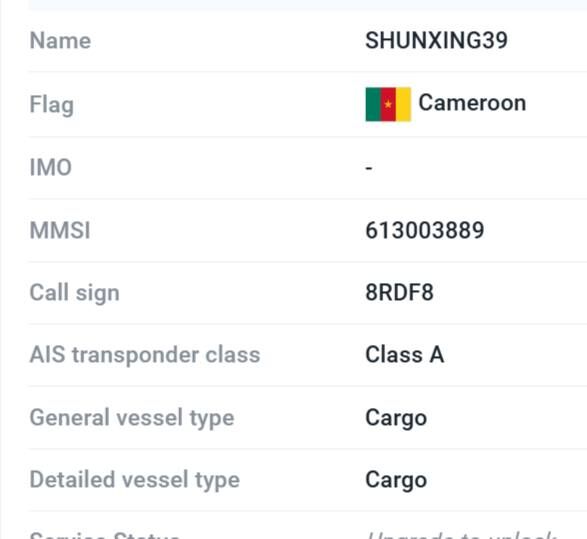
Task: Click the General vessel type label
Action: 132,418
